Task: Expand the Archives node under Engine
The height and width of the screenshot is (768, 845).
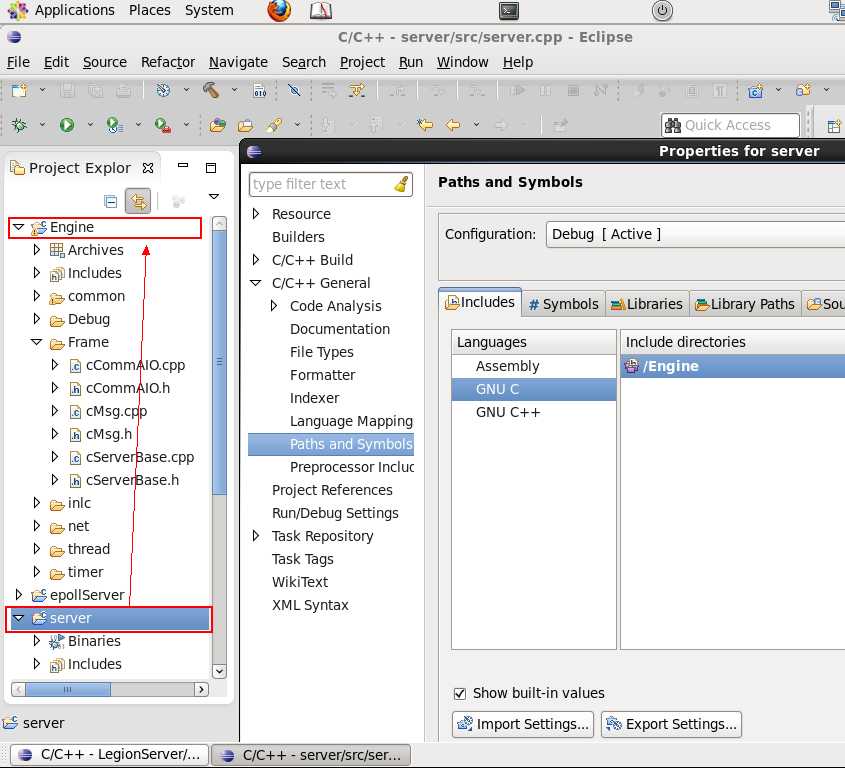Action: point(36,250)
